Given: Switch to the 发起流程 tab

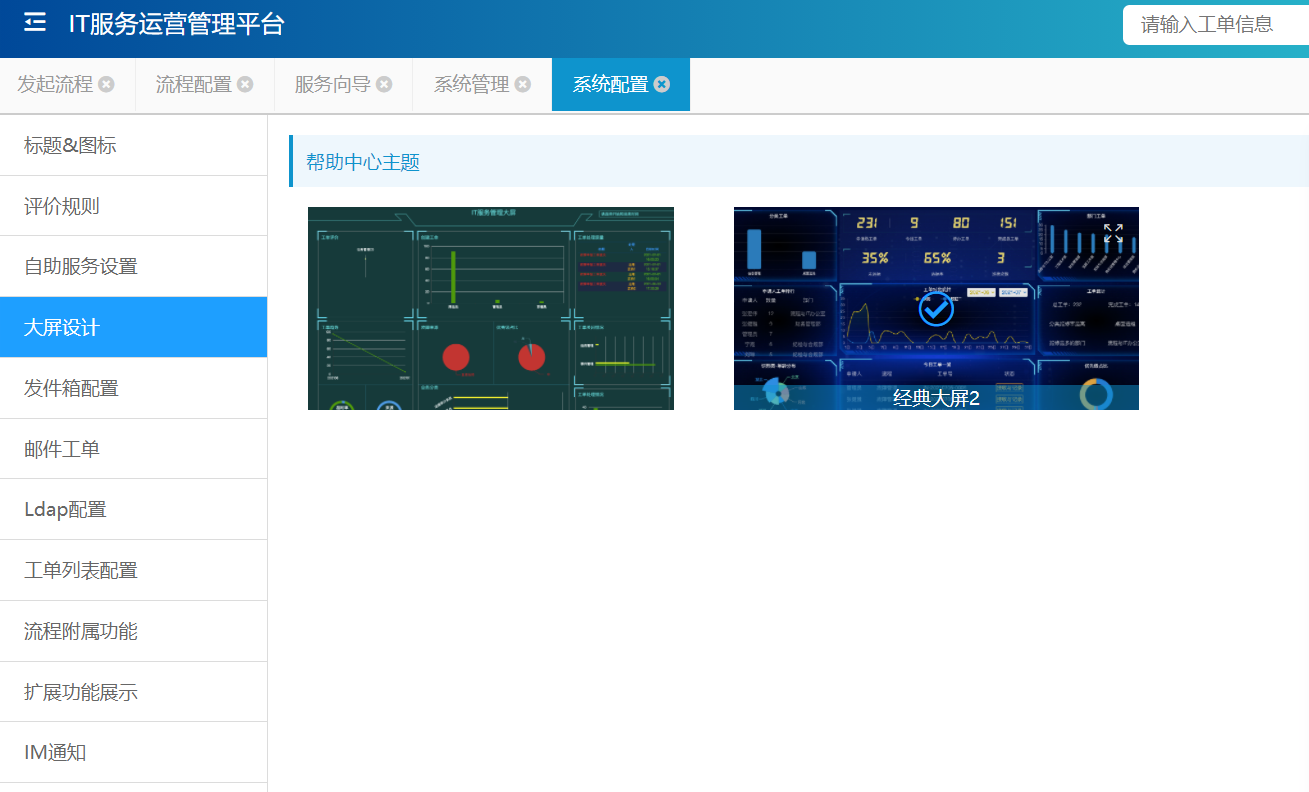Looking at the screenshot, I should click(x=55, y=85).
